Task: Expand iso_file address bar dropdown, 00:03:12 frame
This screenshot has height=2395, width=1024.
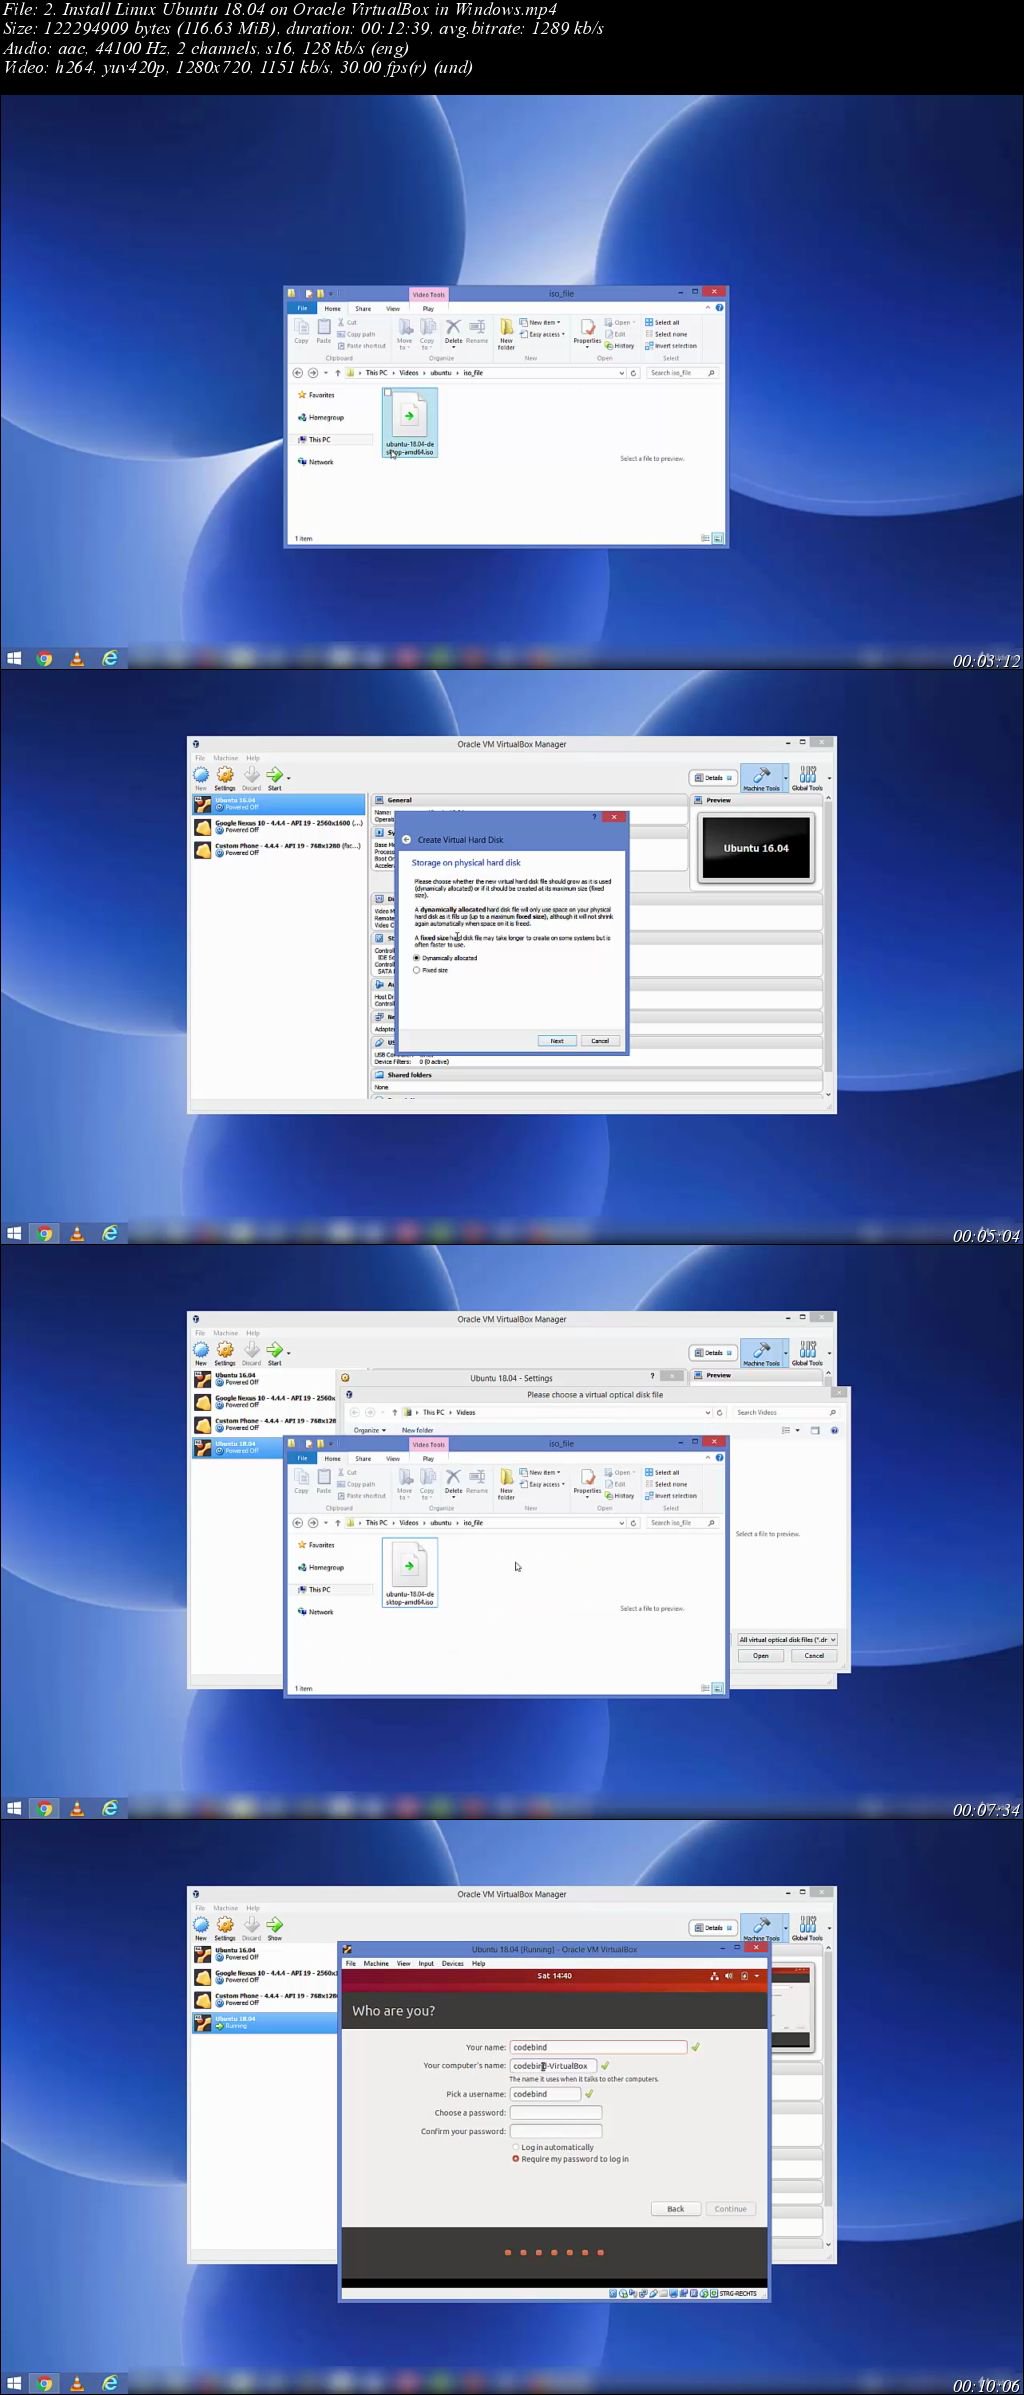Action: (621, 373)
